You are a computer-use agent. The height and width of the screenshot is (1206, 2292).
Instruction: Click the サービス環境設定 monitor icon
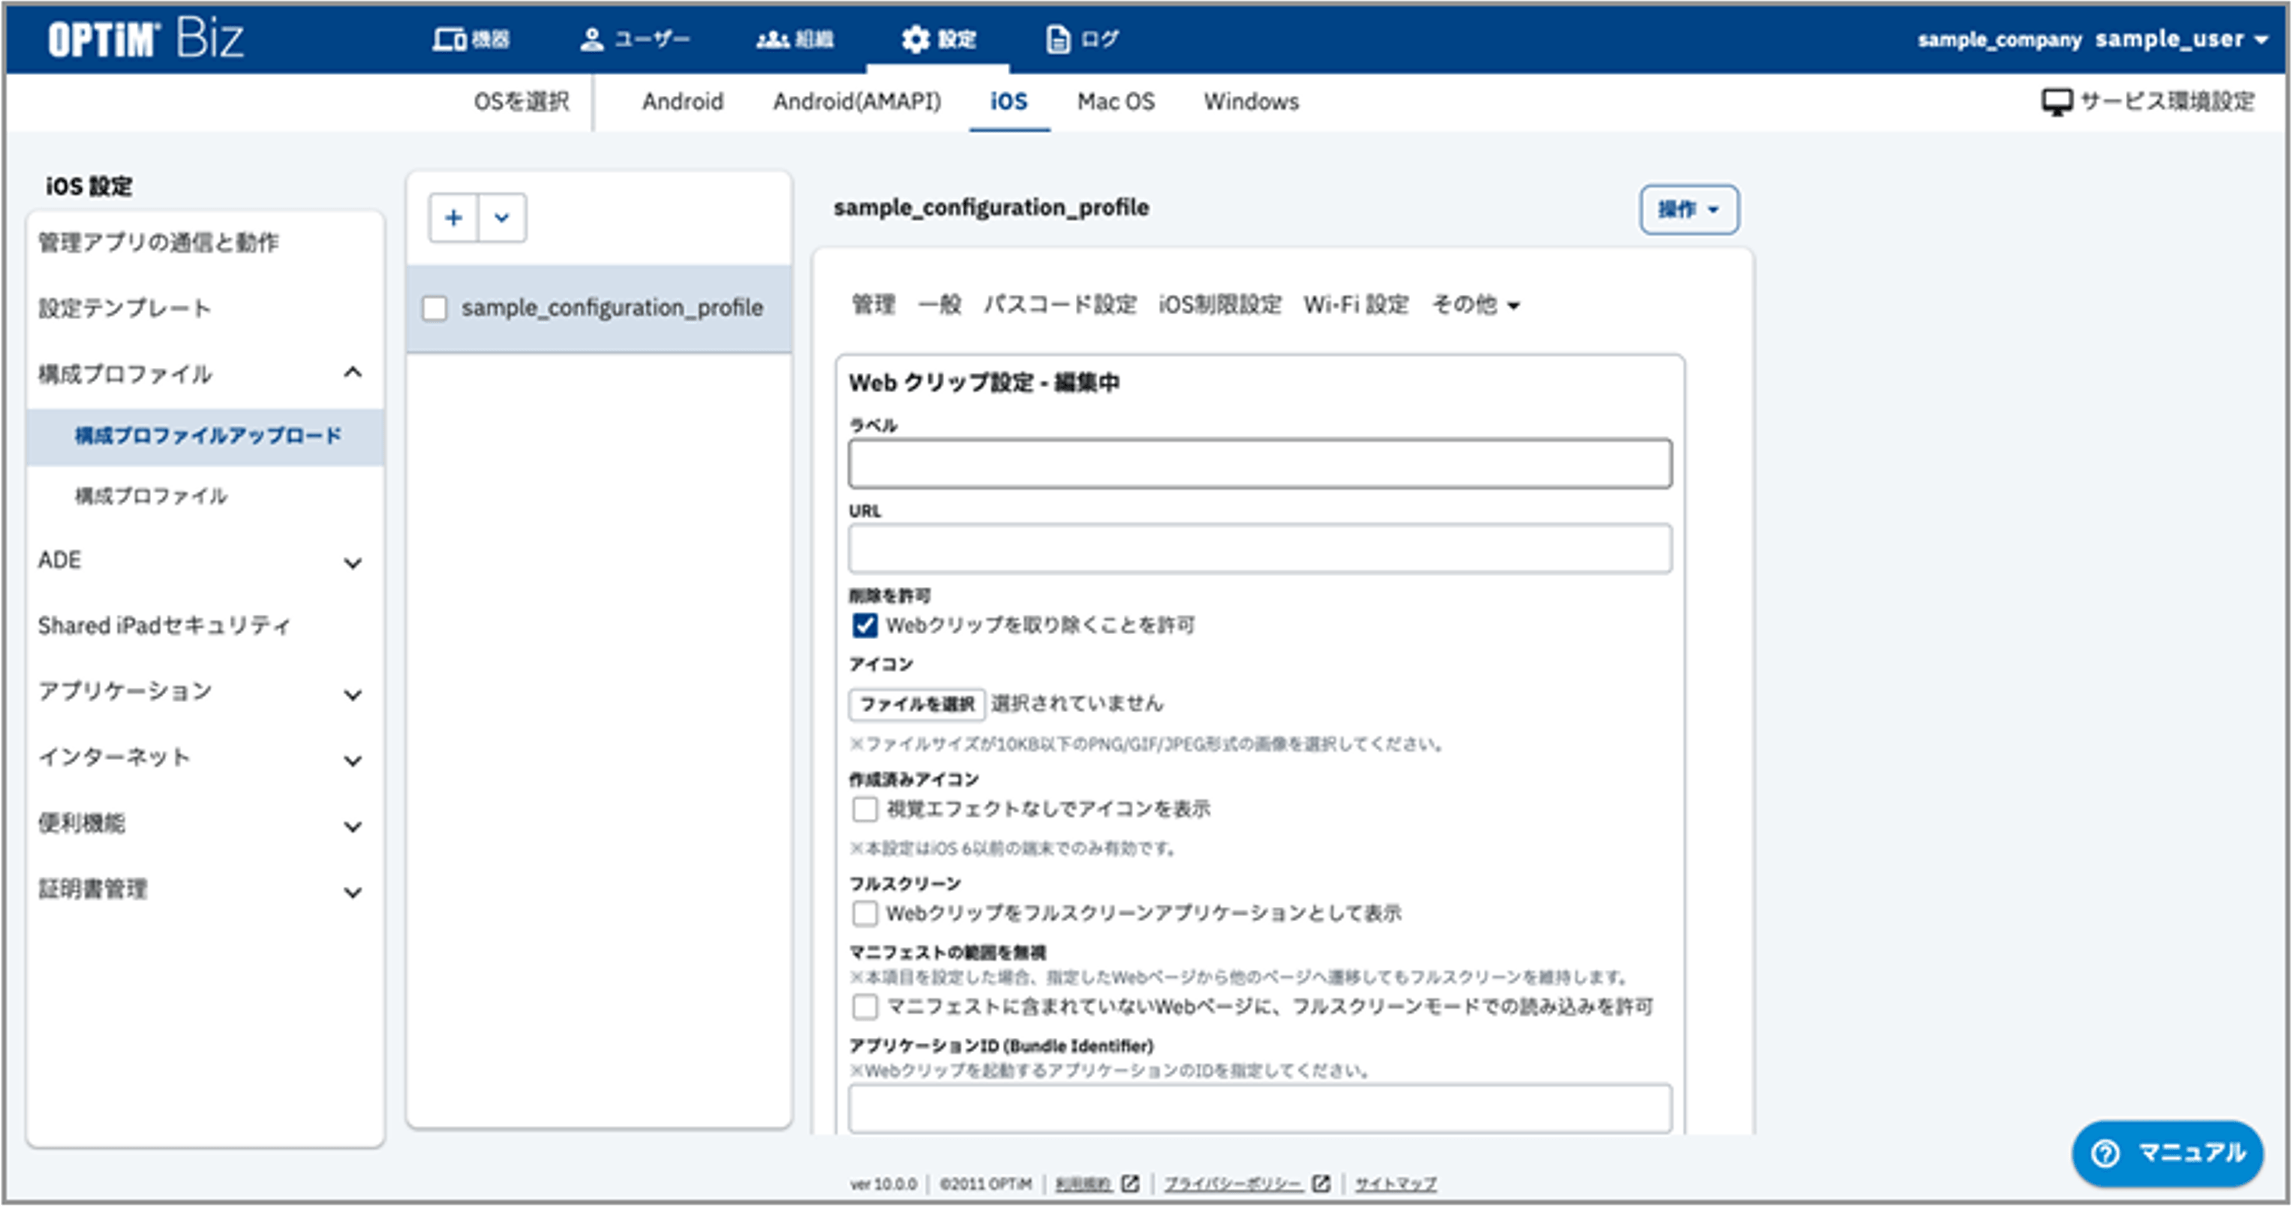2057,100
